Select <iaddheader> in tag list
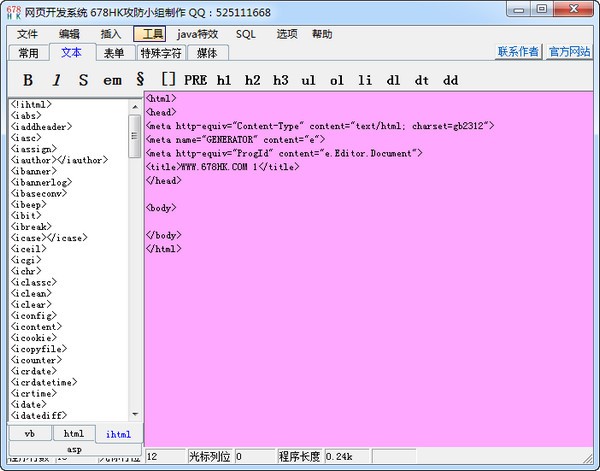600x471 pixels. point(41,127)
